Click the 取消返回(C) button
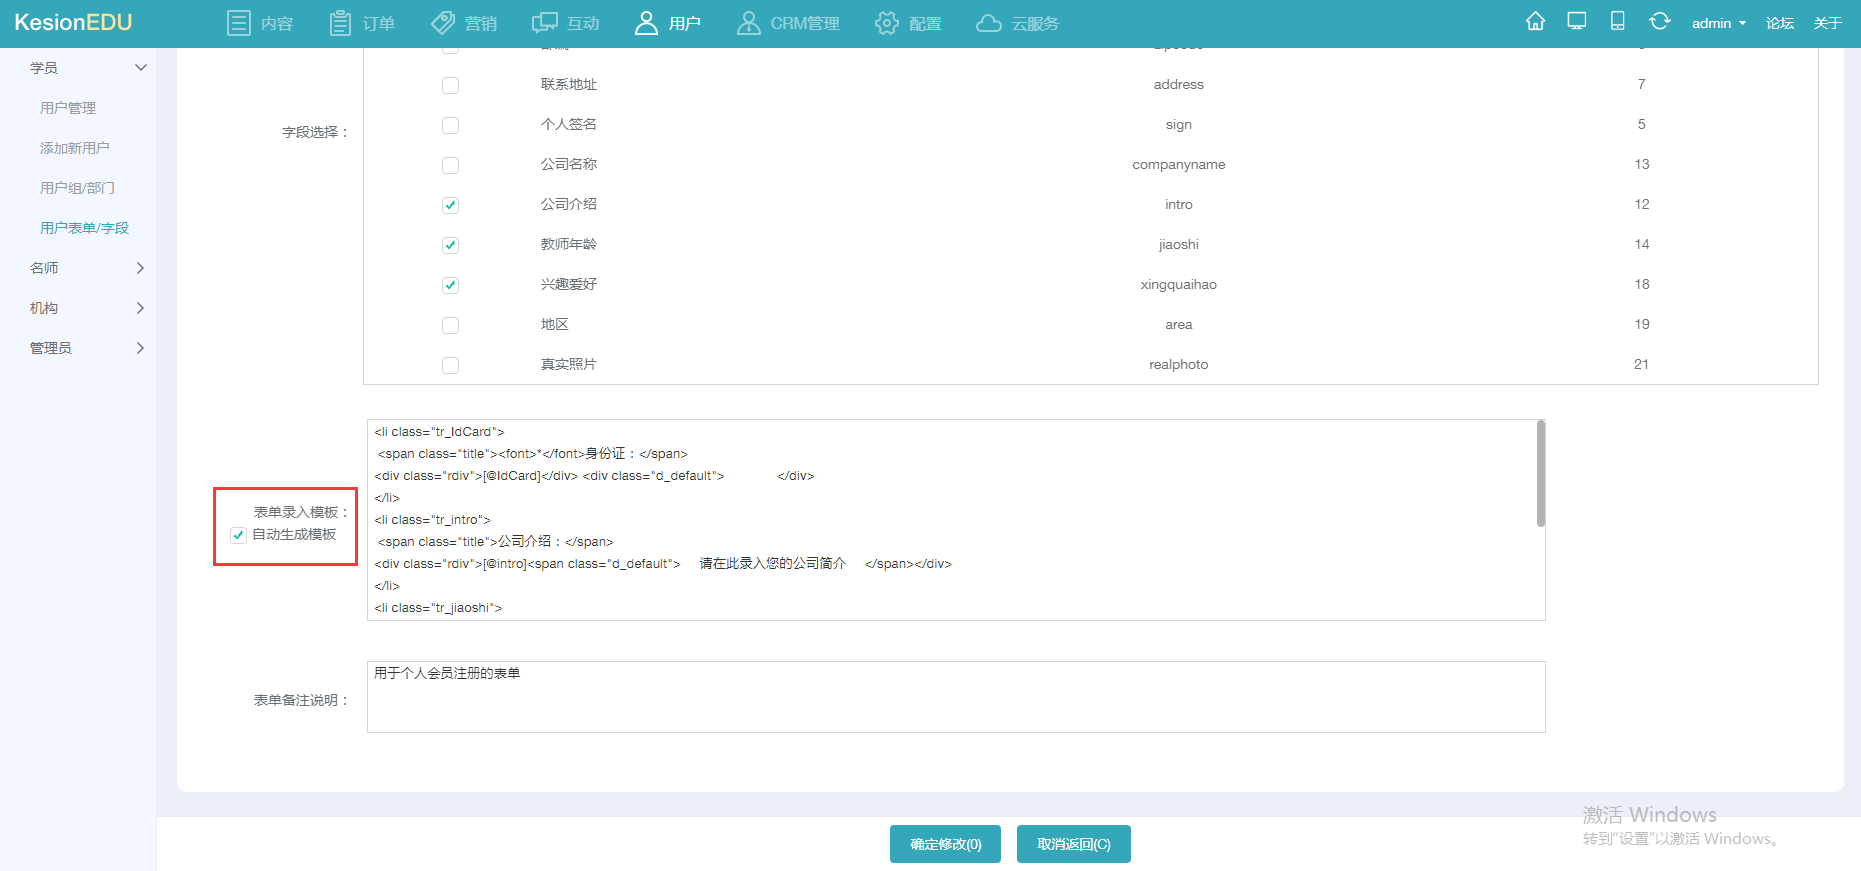The image size is (1861, 871). coord(1073,844)
